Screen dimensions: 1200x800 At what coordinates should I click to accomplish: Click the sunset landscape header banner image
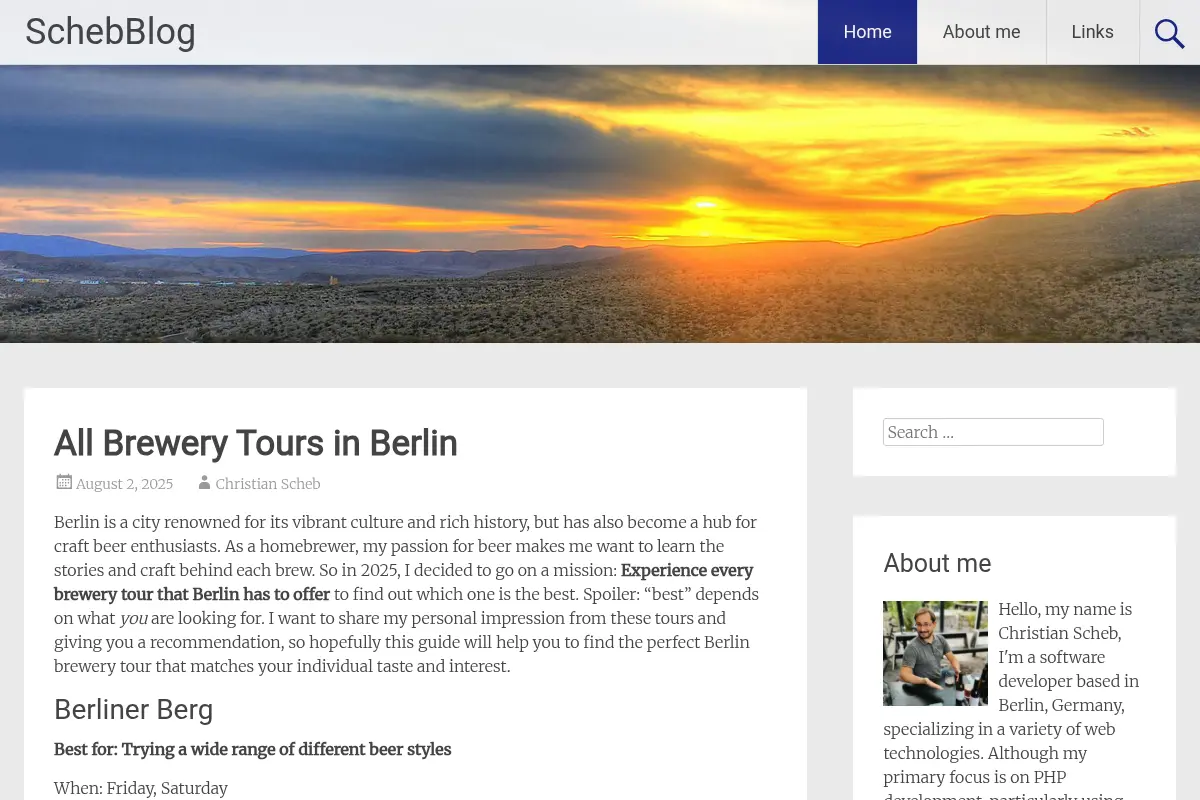[600, 204]
